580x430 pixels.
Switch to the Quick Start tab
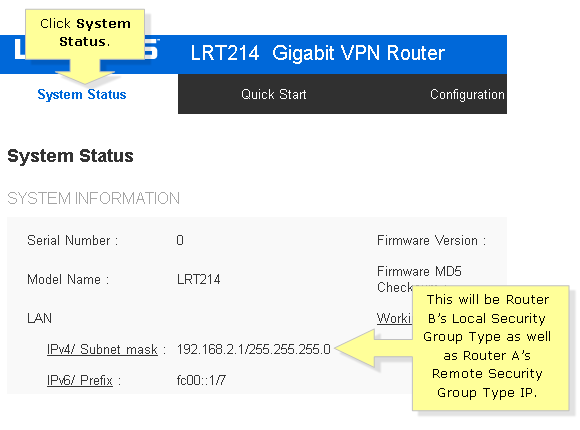pos(274,94)
